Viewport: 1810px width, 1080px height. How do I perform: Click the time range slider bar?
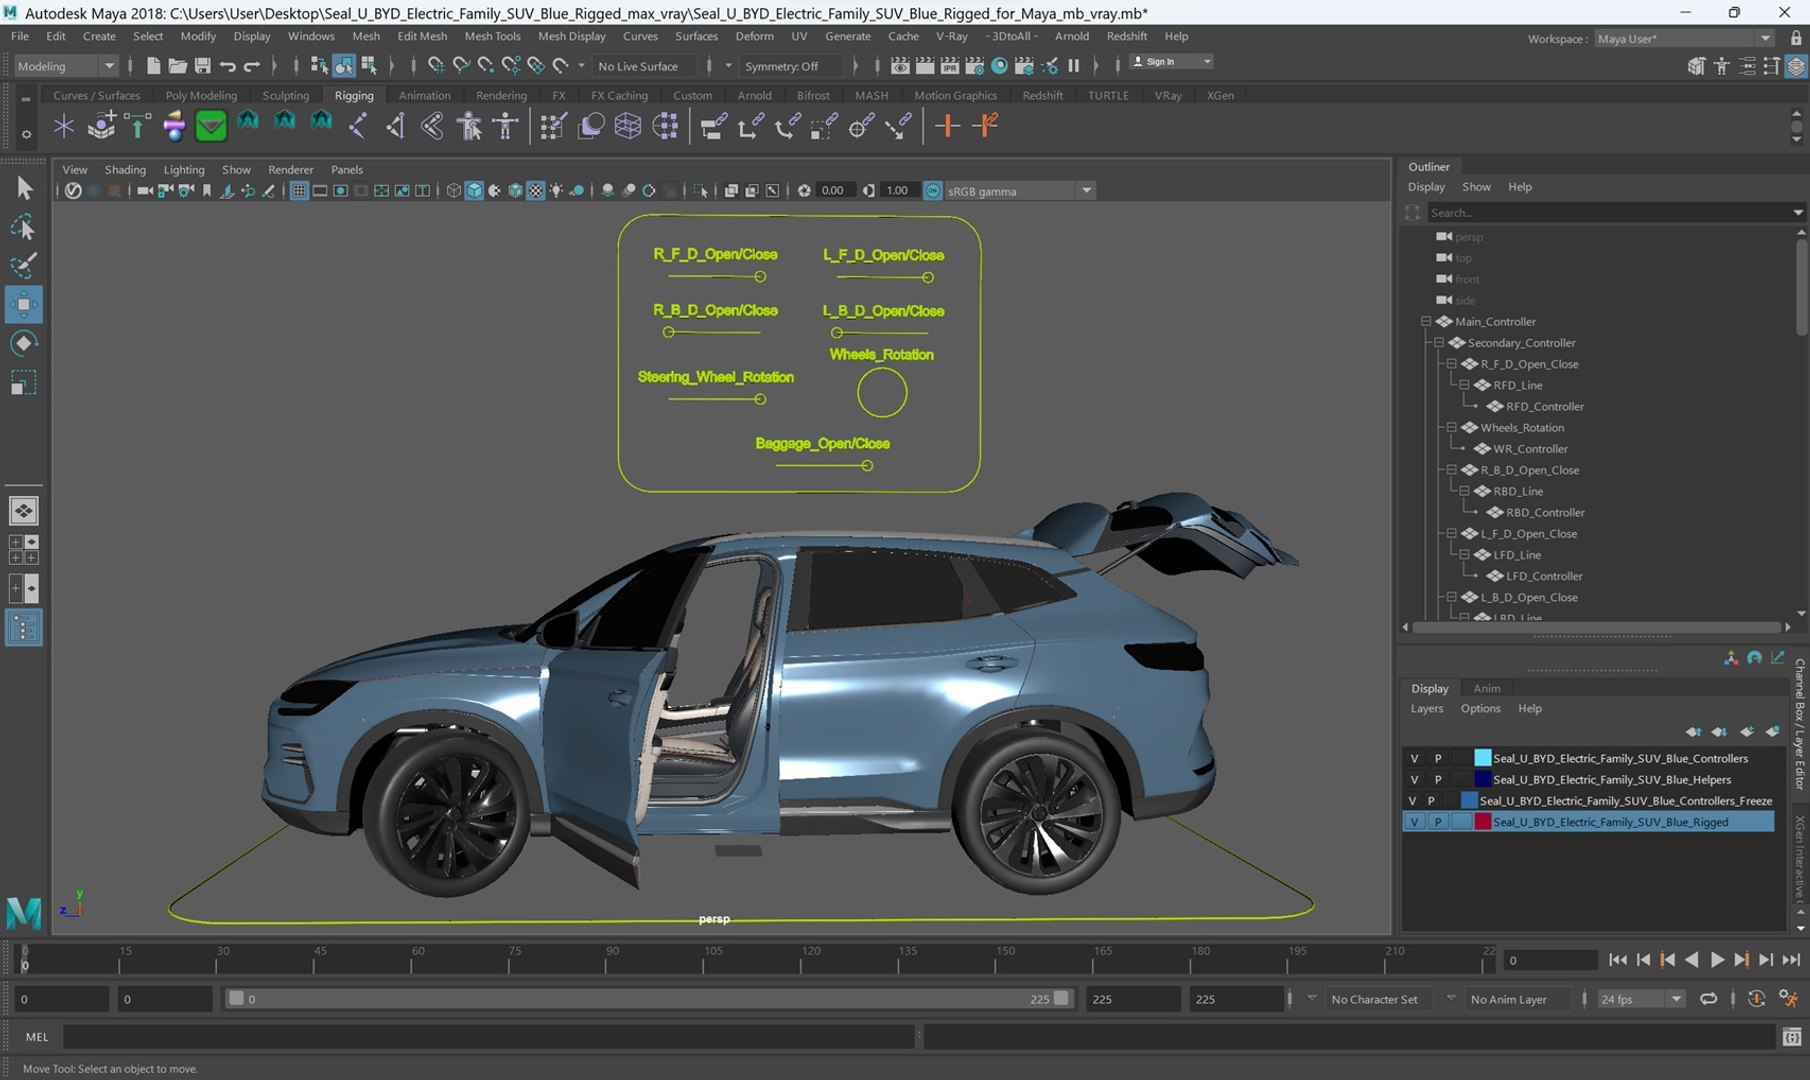[648, 999]
